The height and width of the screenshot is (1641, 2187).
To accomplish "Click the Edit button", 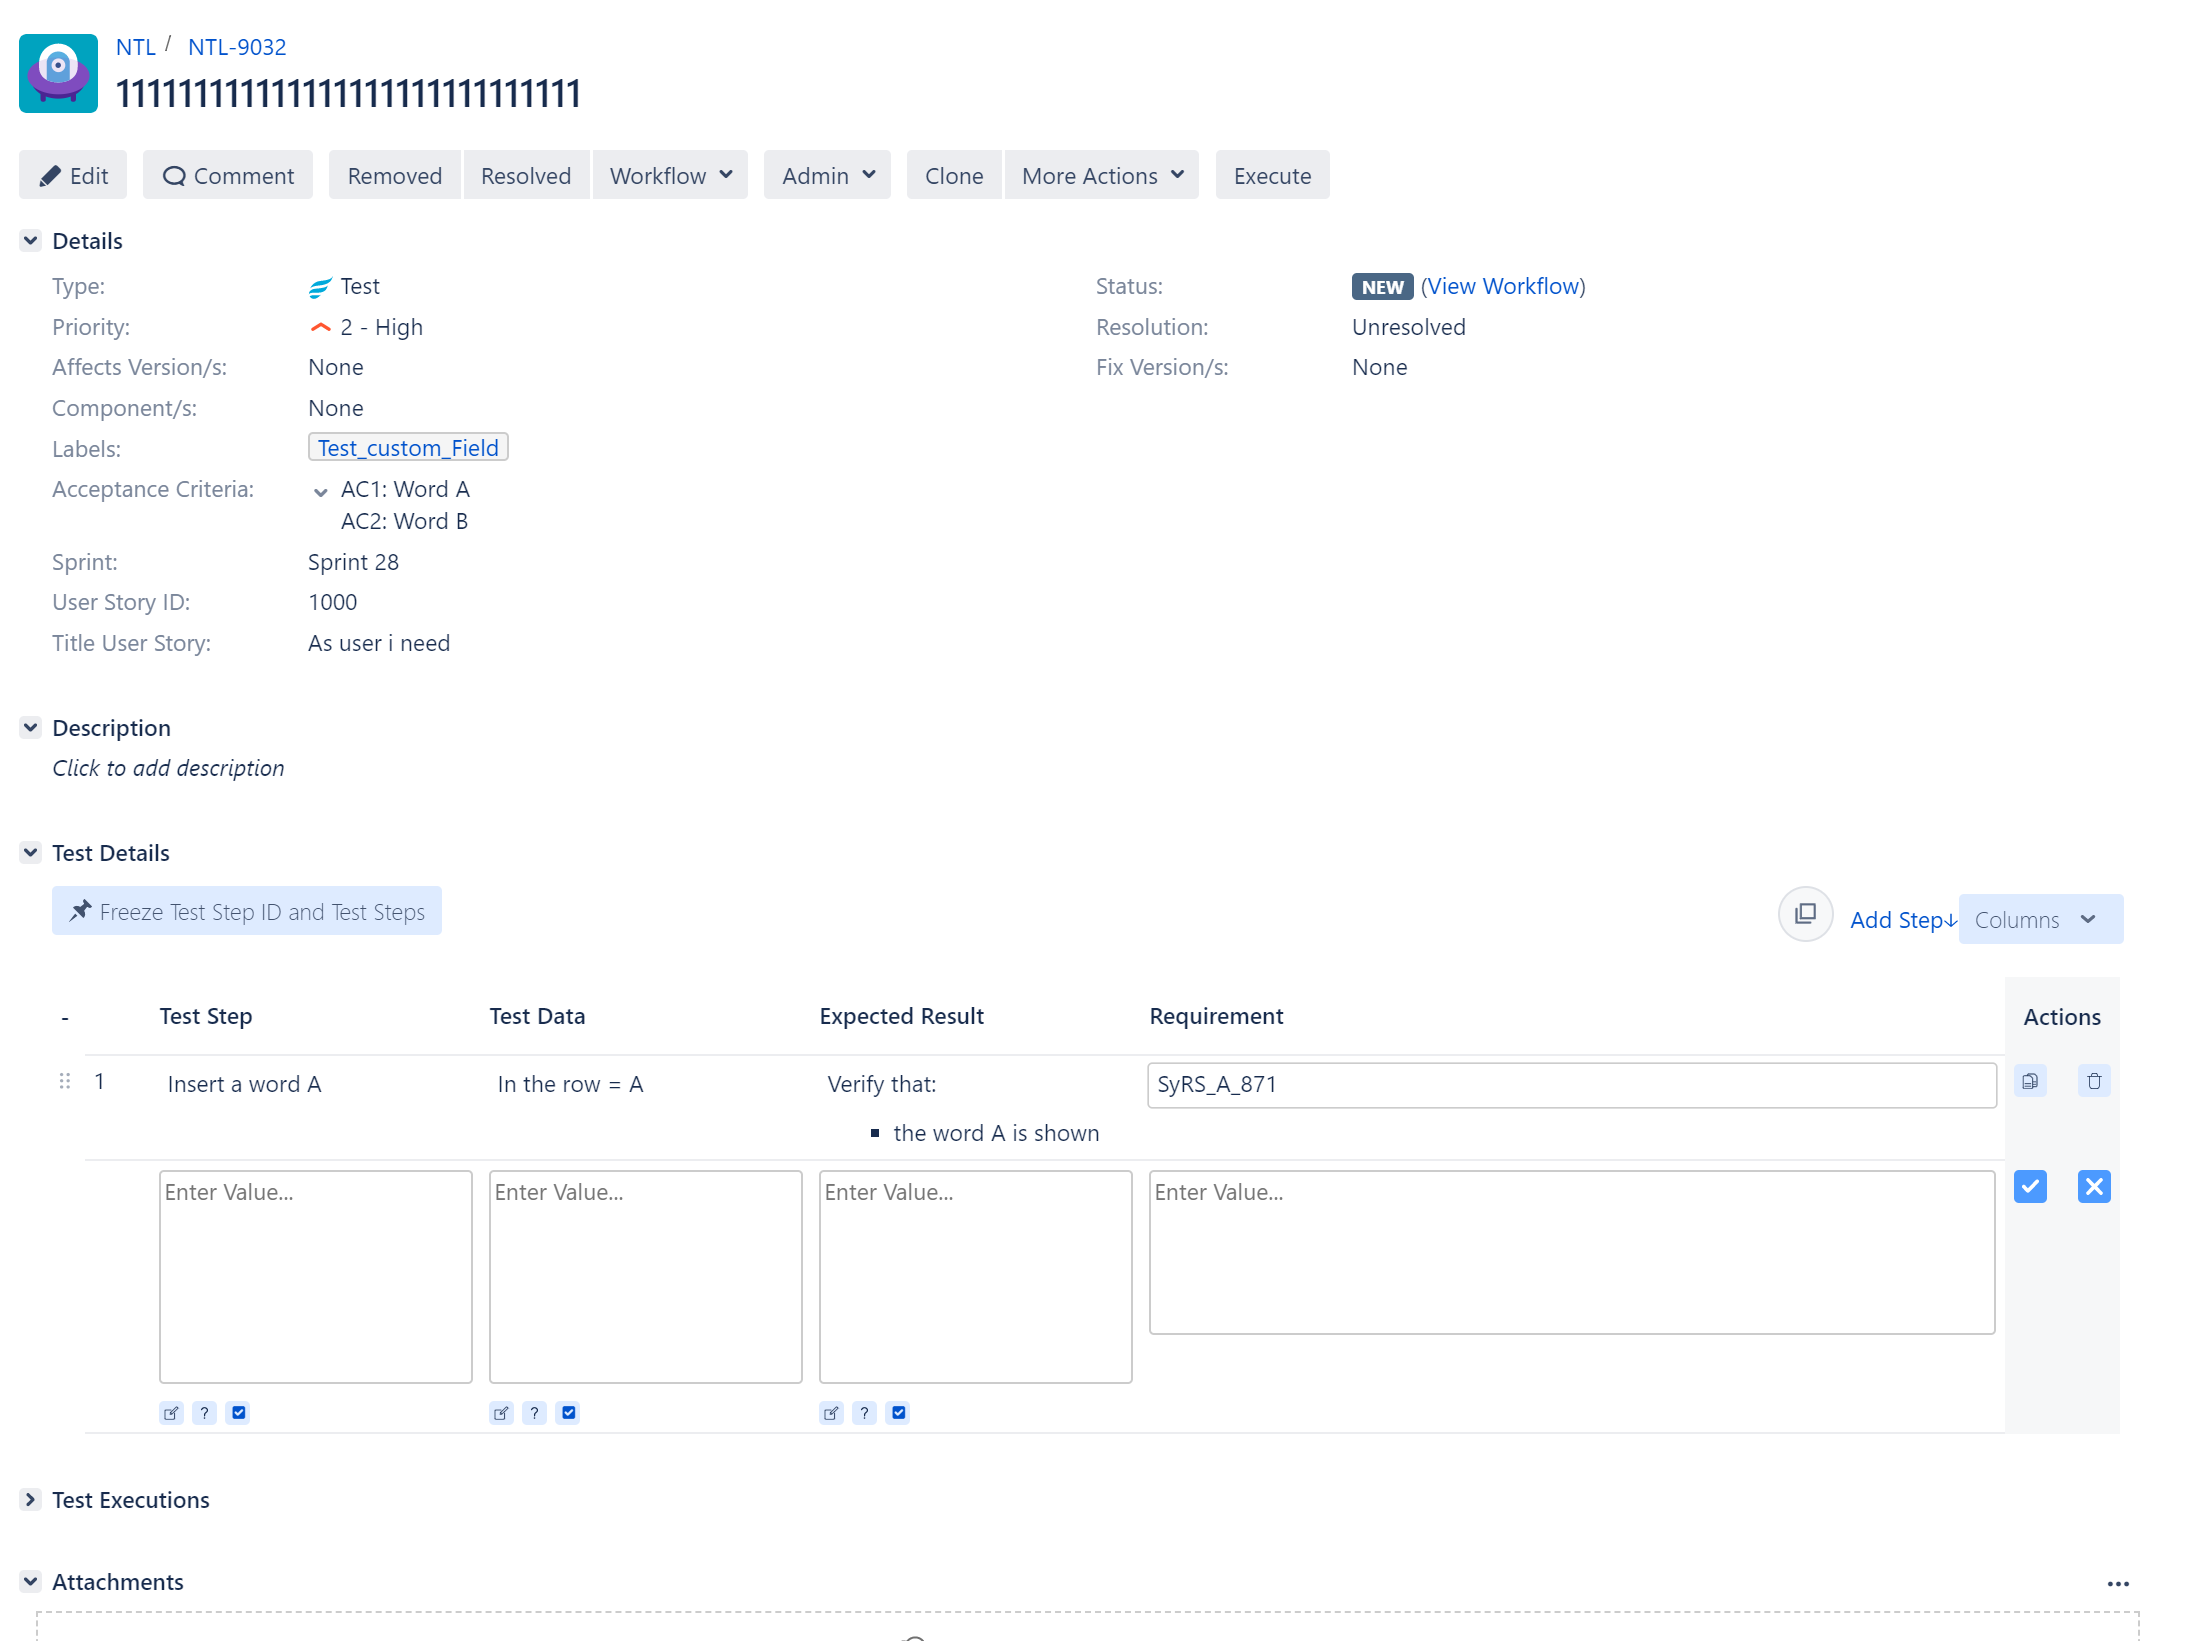I will (x=73, y=176).
